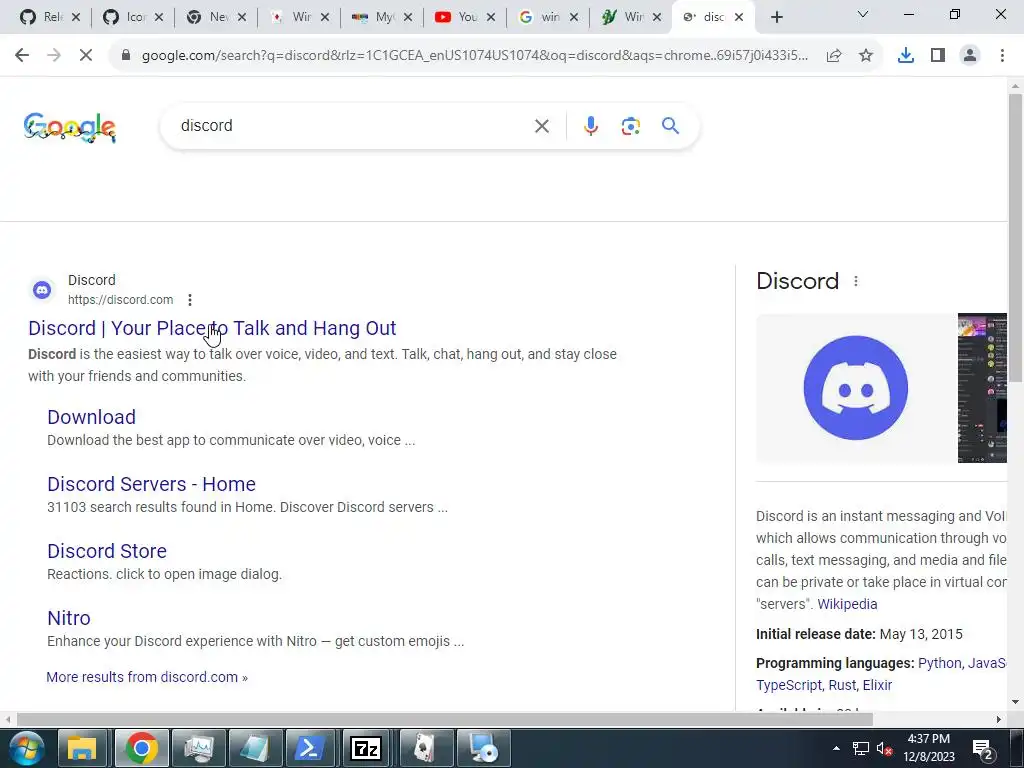Viewport: 1024px width, 768px height.
Task: Open Discord knowledge panel options menu
Action: [x=856, y=281]
